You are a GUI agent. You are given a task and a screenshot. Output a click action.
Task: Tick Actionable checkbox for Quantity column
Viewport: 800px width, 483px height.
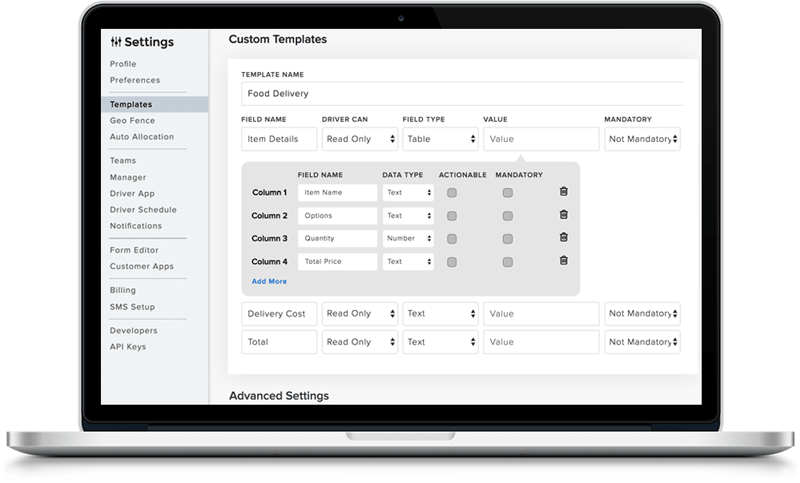tap(452, 238)
